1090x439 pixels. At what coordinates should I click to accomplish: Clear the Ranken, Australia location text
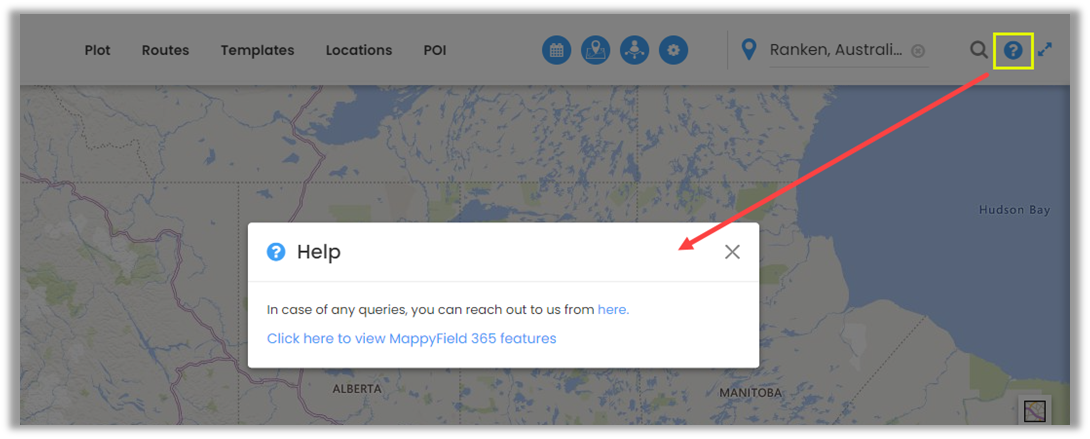(918, 51)
